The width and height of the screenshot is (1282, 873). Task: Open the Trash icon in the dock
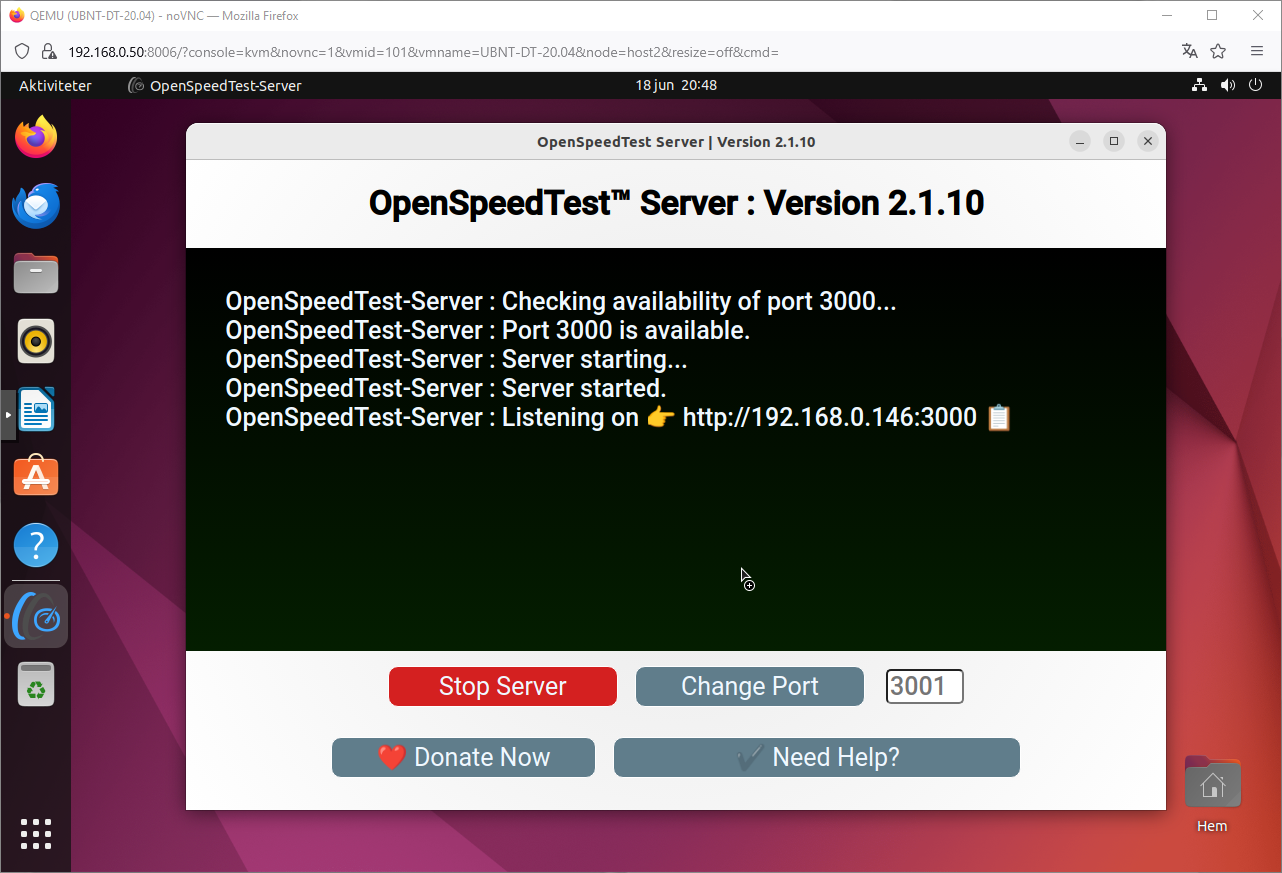coord(36,685)
